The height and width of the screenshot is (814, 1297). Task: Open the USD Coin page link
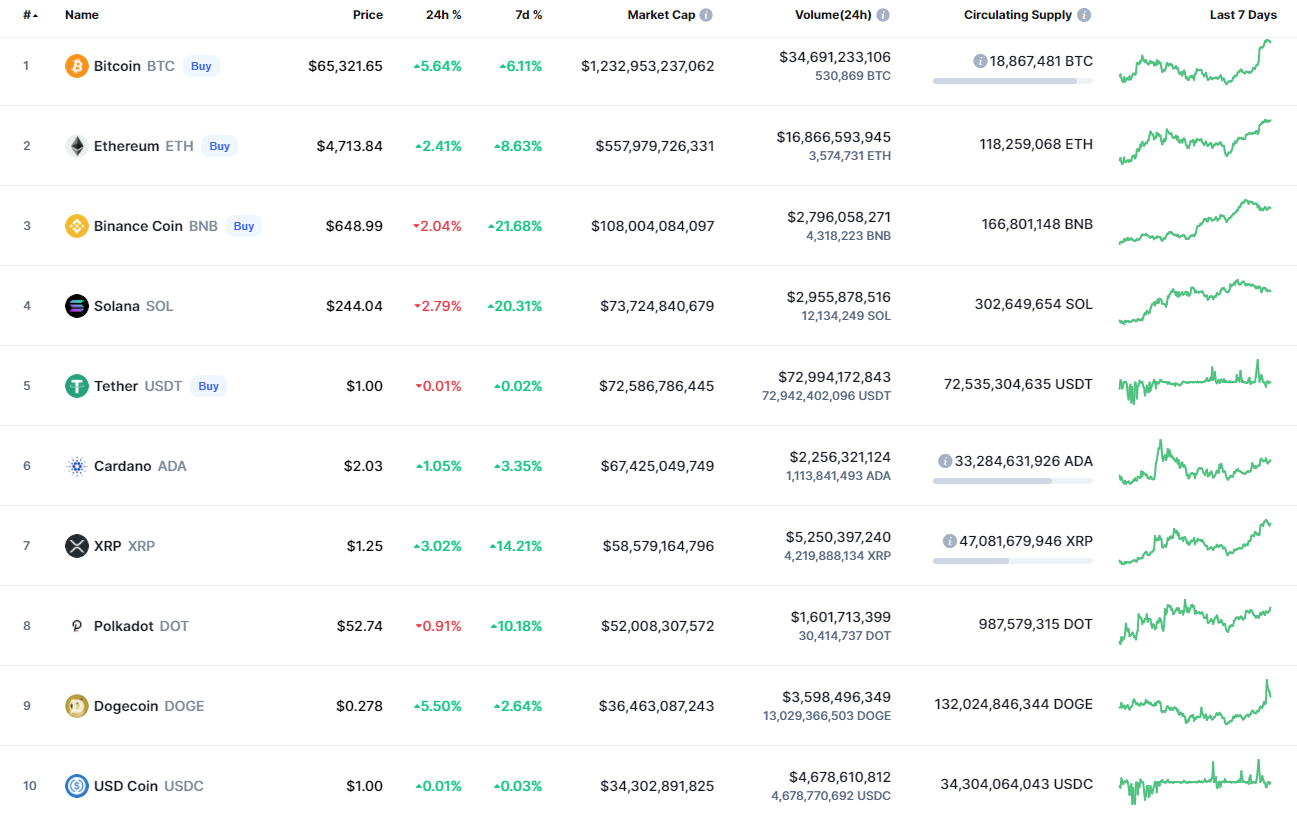tap(126, 786)
